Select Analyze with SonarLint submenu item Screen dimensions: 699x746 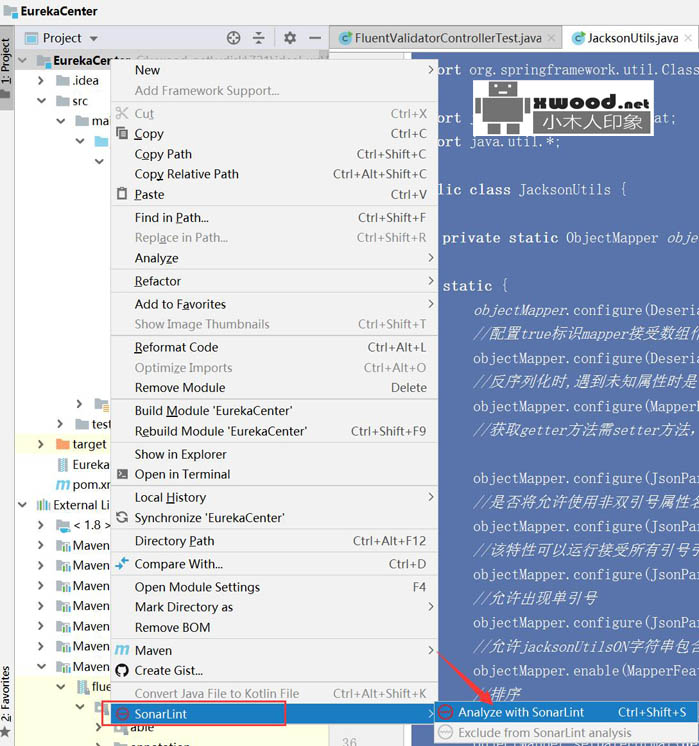pos(566,712)
